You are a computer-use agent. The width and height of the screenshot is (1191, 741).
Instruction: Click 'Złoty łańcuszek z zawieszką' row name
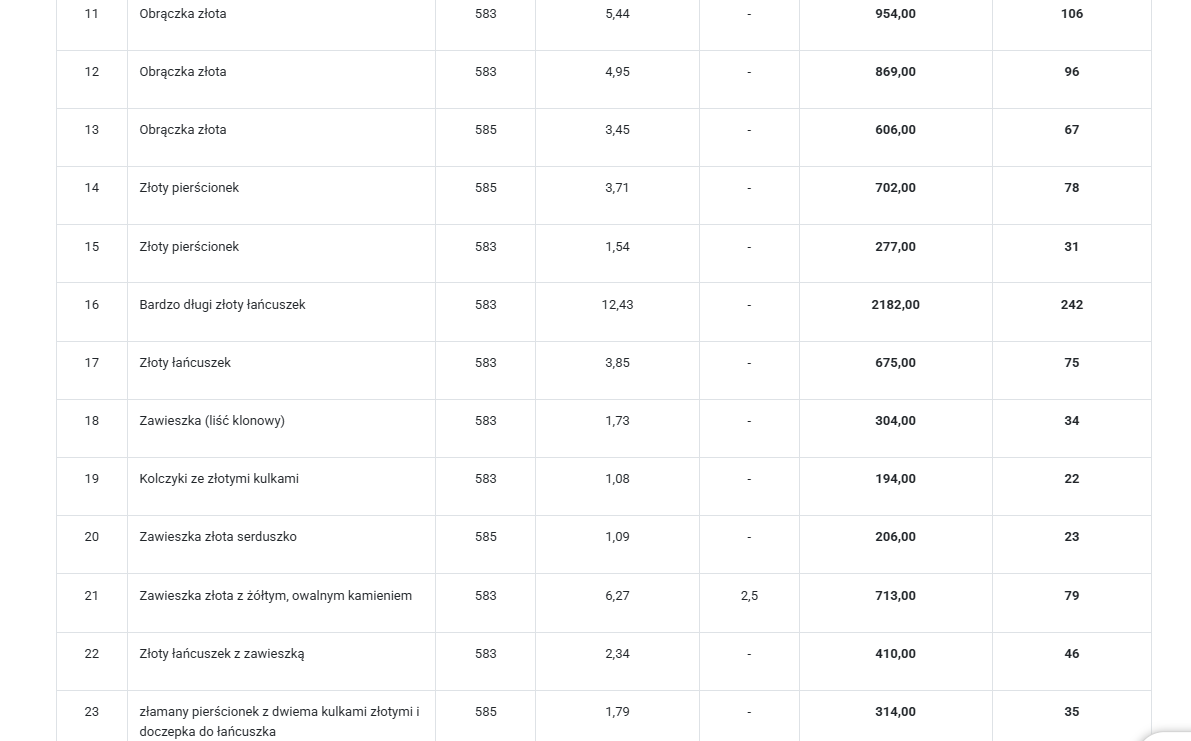222,654
